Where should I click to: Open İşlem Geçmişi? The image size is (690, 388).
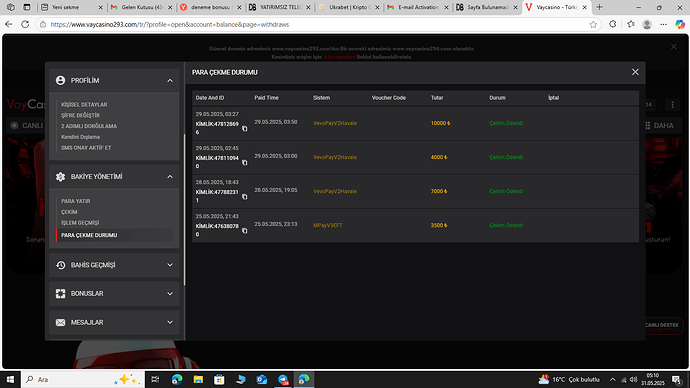[80, 223]
